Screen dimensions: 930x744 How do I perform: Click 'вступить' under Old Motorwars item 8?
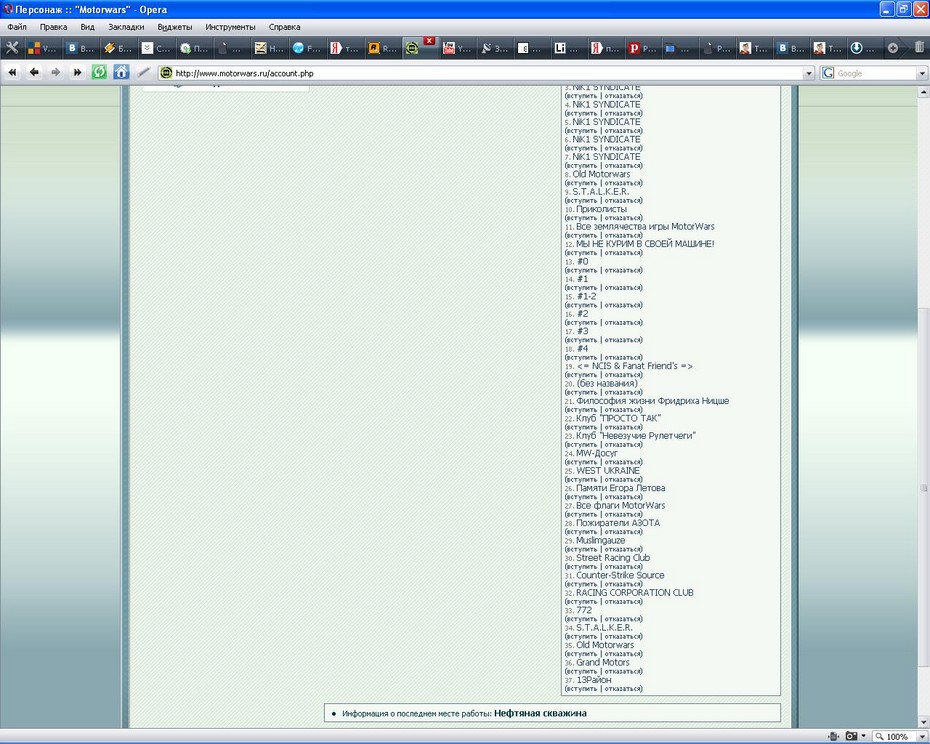click(582, 183)
